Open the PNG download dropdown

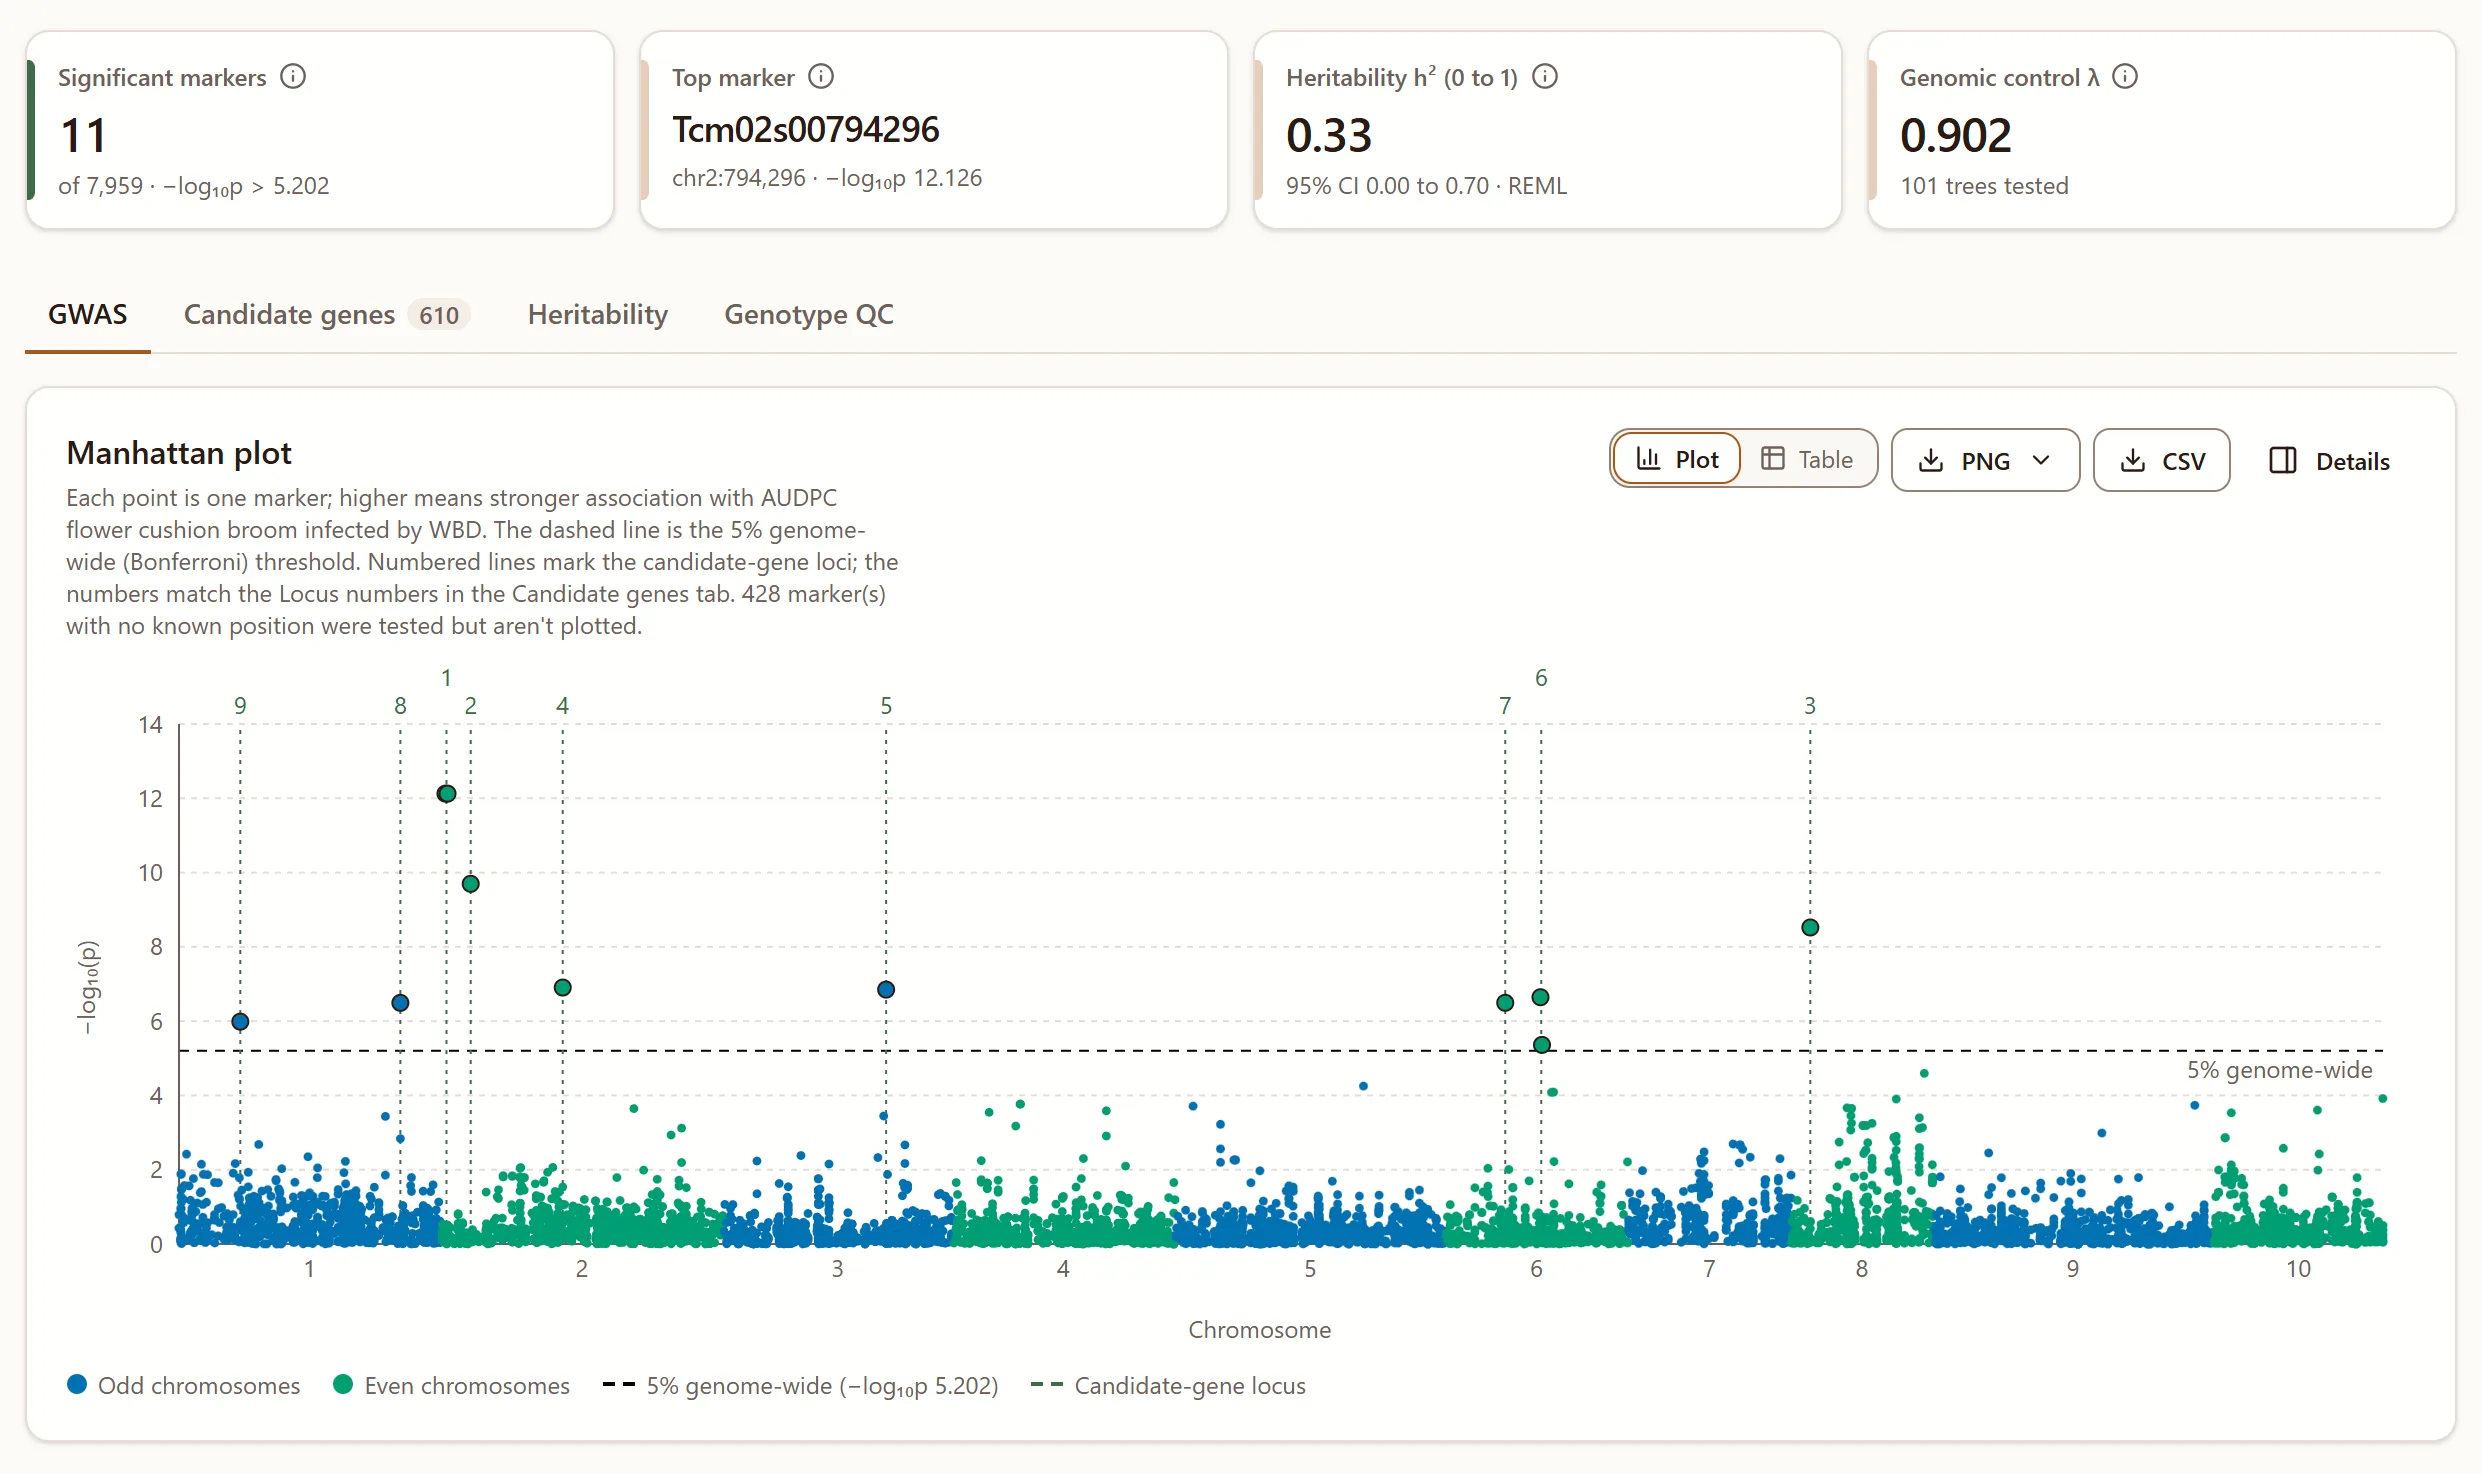[x=1985, y=460]
